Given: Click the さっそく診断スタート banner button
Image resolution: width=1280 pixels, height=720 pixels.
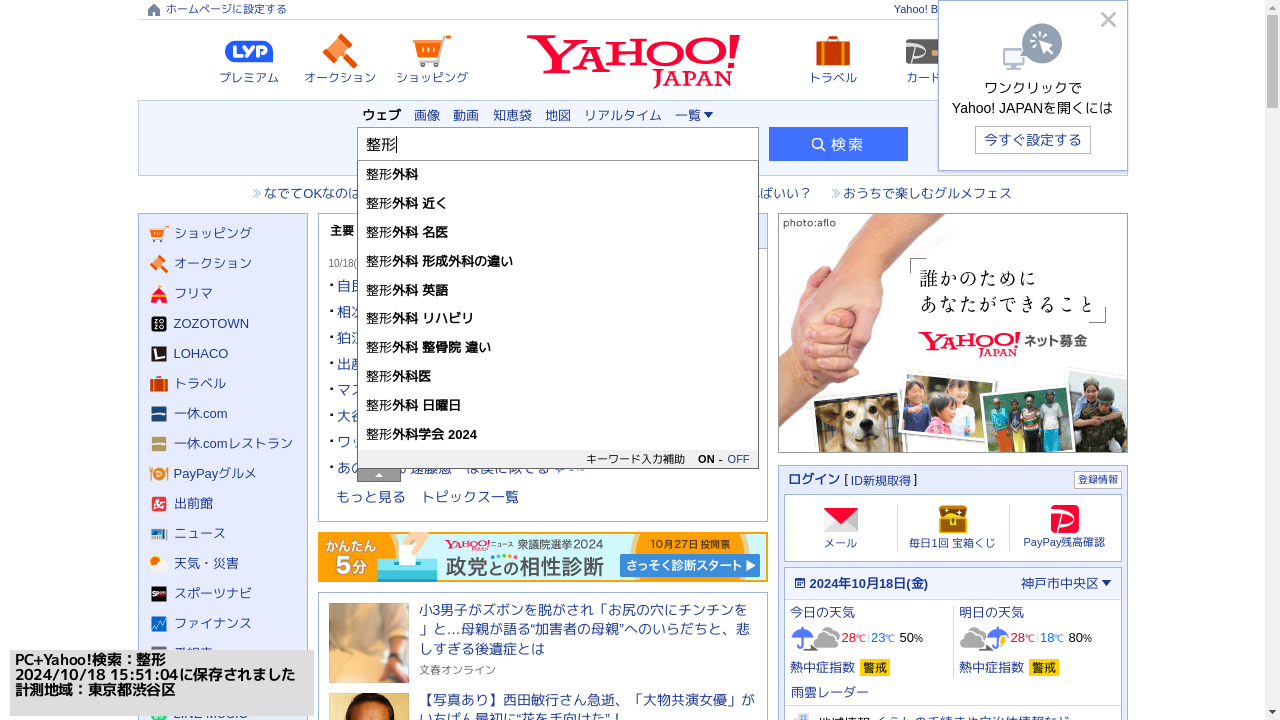Looking at the screenshot, I should tap(690, 566).
